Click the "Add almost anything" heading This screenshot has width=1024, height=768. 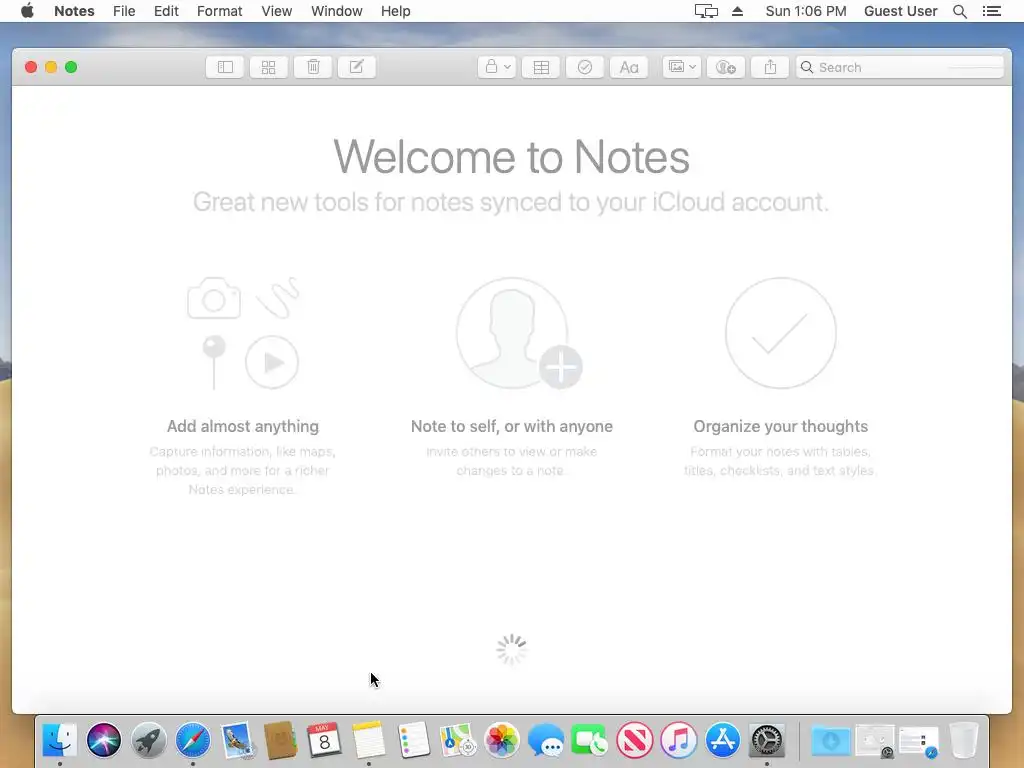[243, 426]
